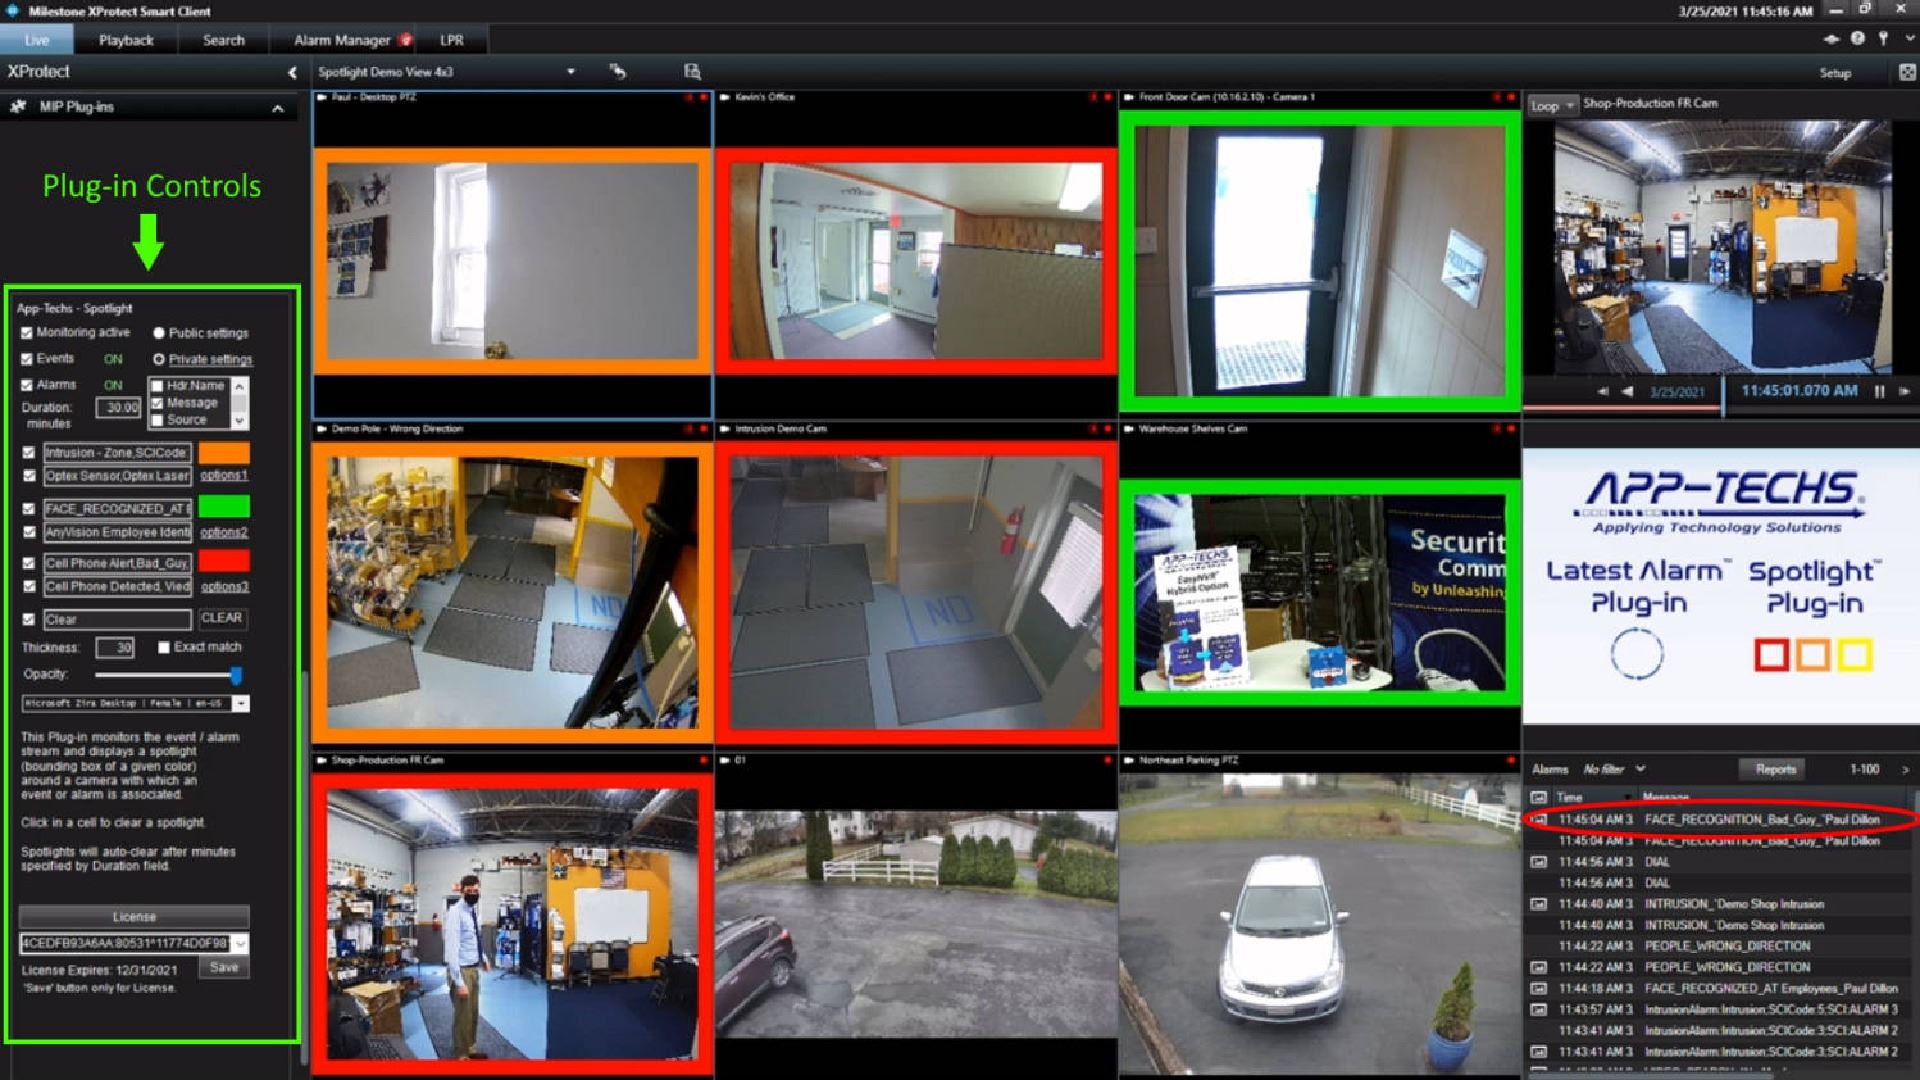Toggle the Events checkbox
Screen dimensions: 1920x1080
tap(27, 359)
